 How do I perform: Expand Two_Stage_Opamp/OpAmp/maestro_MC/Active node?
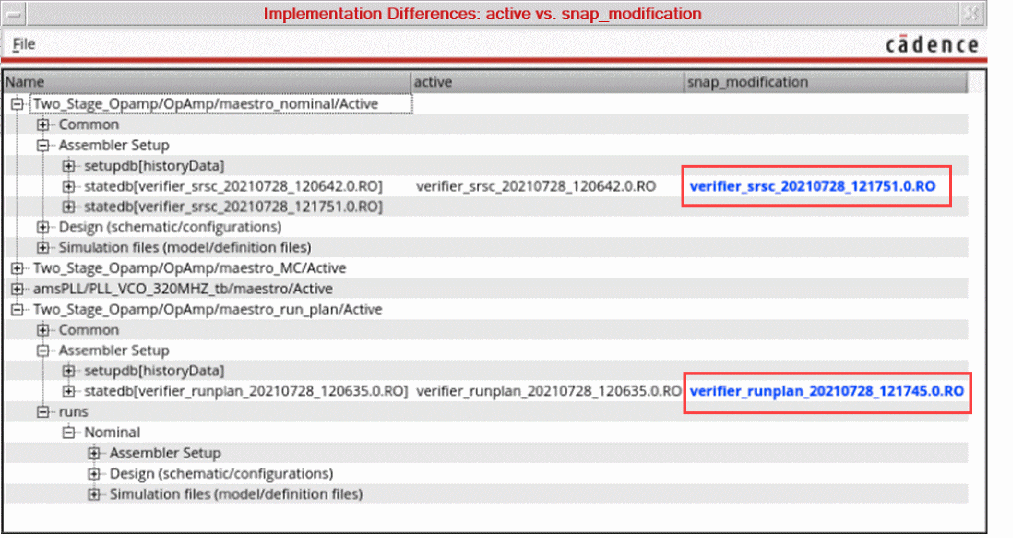pos(17,268)
